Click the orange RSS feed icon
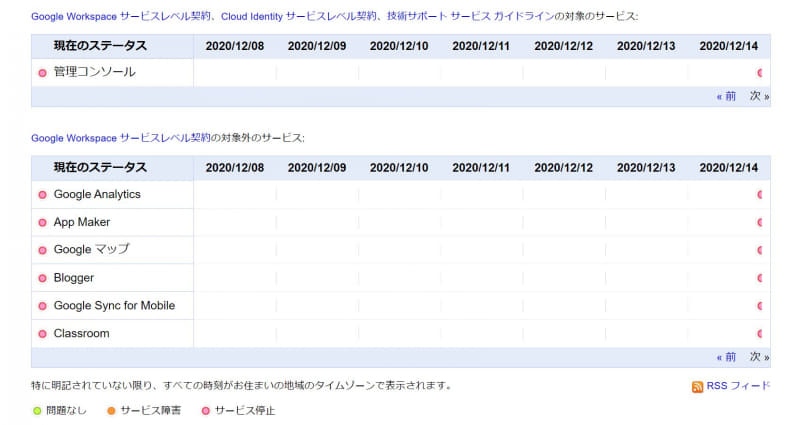 click(697, 387)
